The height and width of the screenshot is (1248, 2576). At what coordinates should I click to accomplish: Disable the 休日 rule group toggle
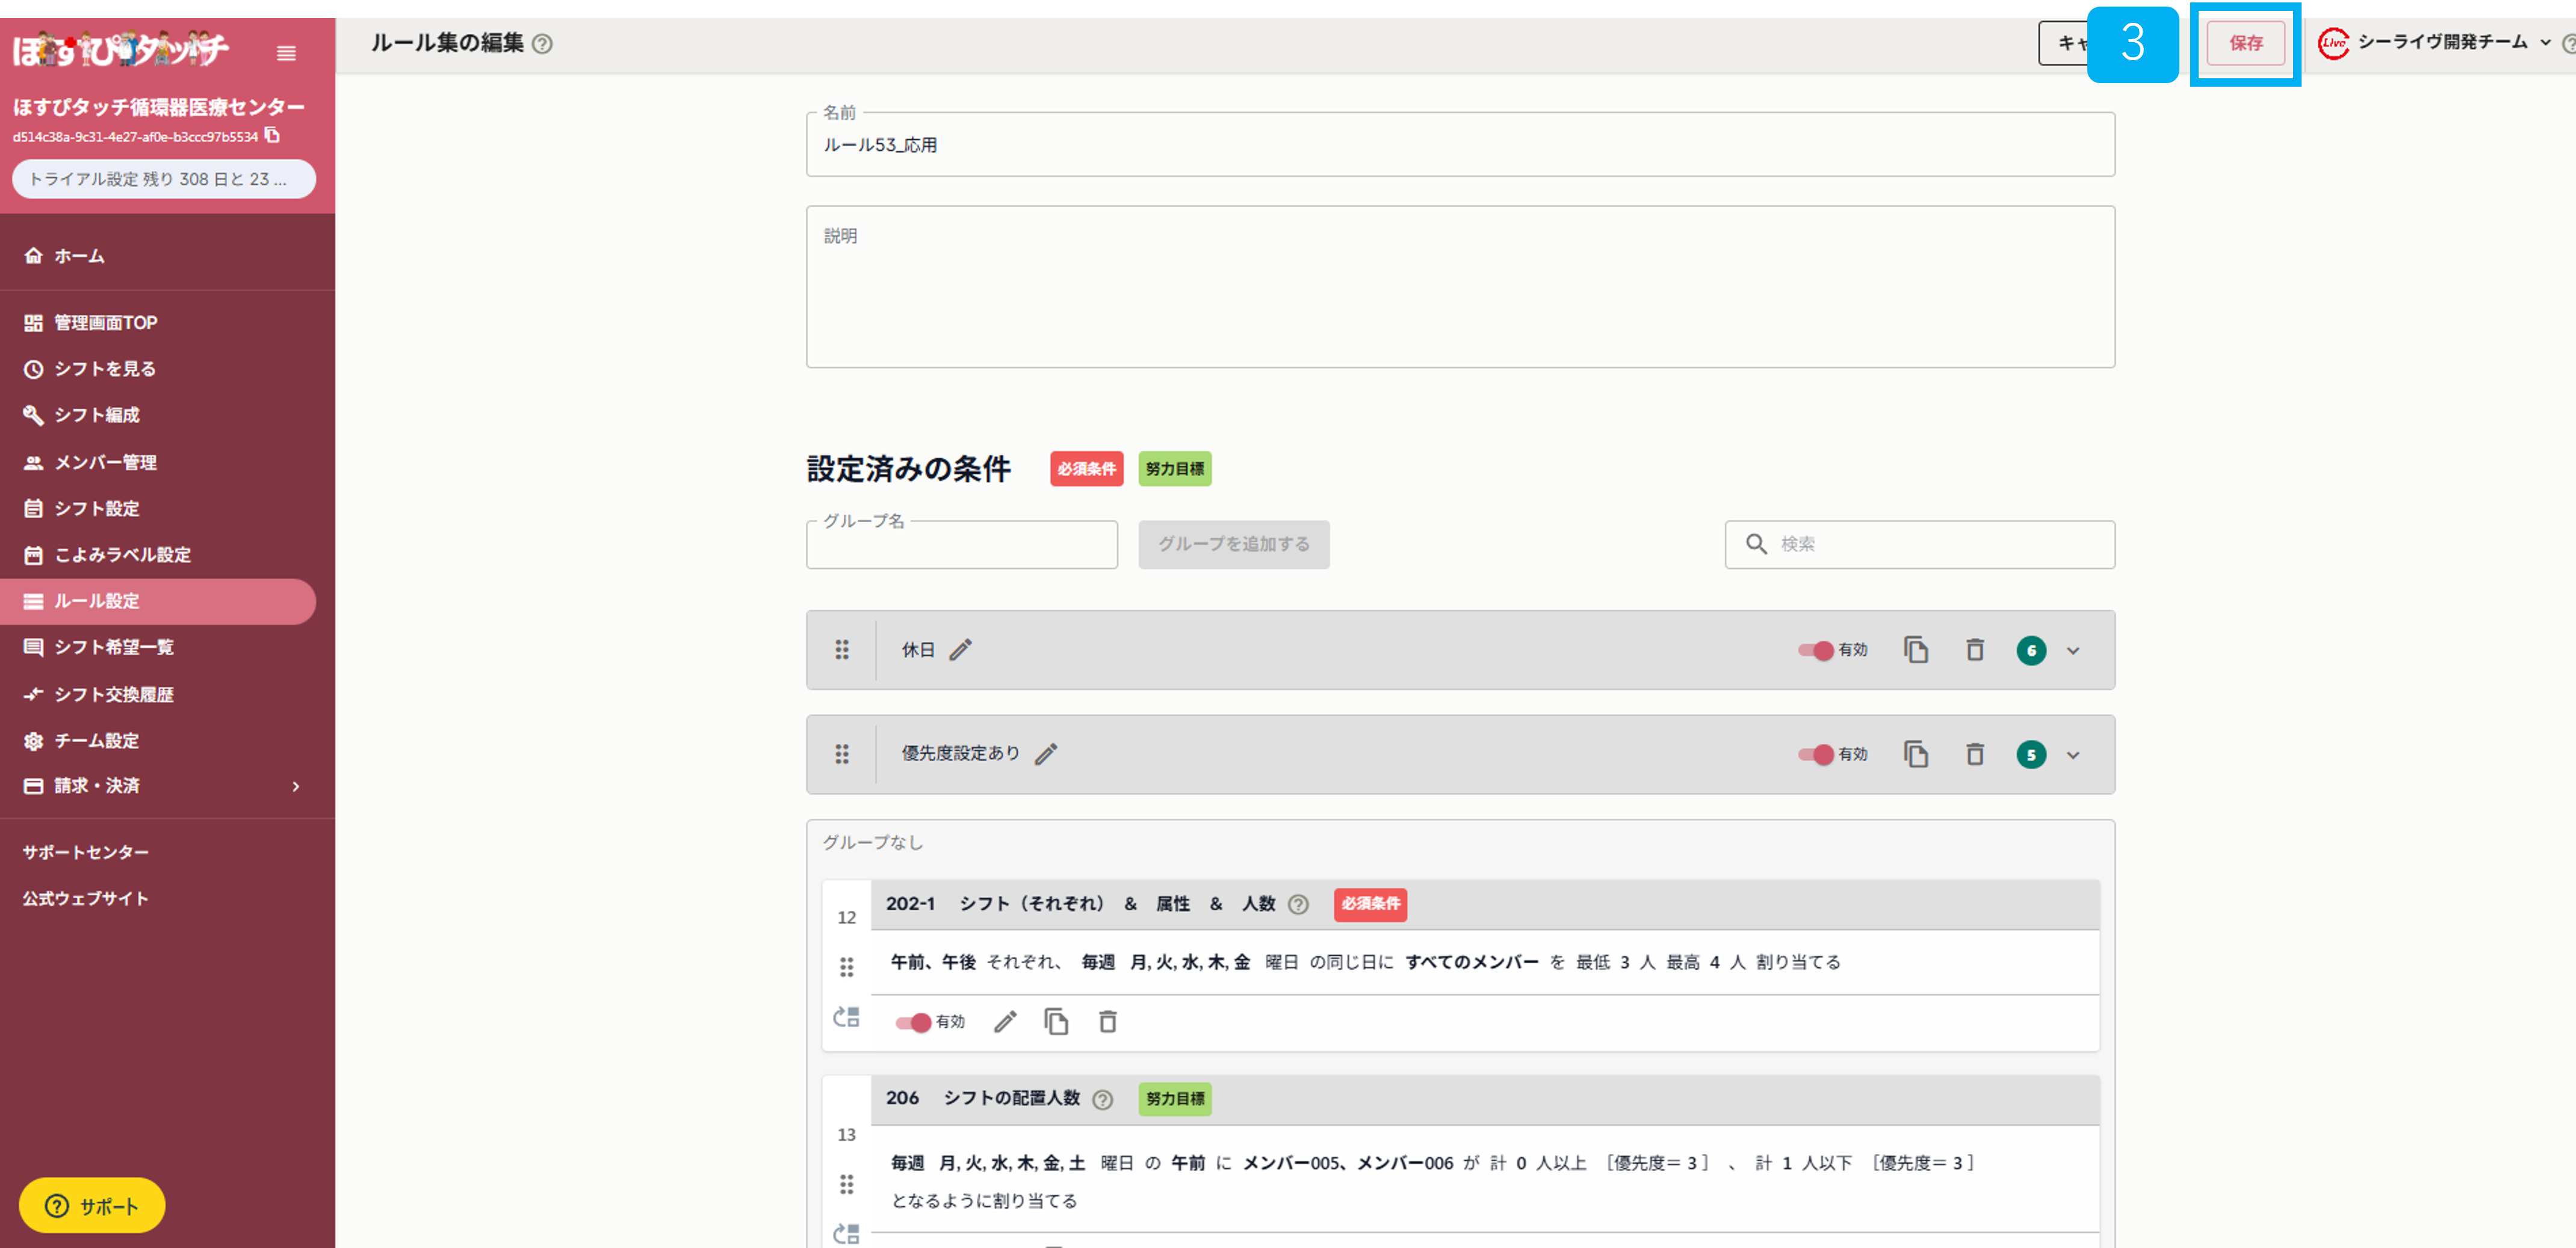click(1816, 649)
